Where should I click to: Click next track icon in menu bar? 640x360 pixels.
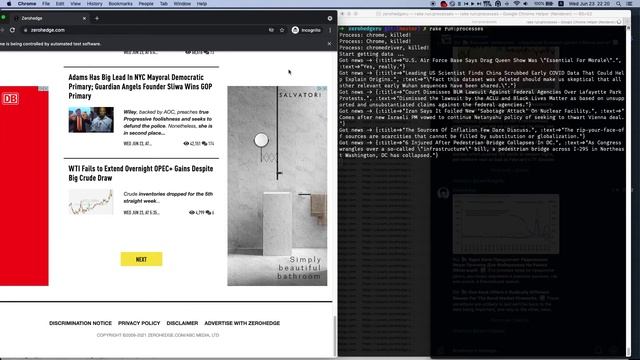pyautogui.click(x=479, y=4)
